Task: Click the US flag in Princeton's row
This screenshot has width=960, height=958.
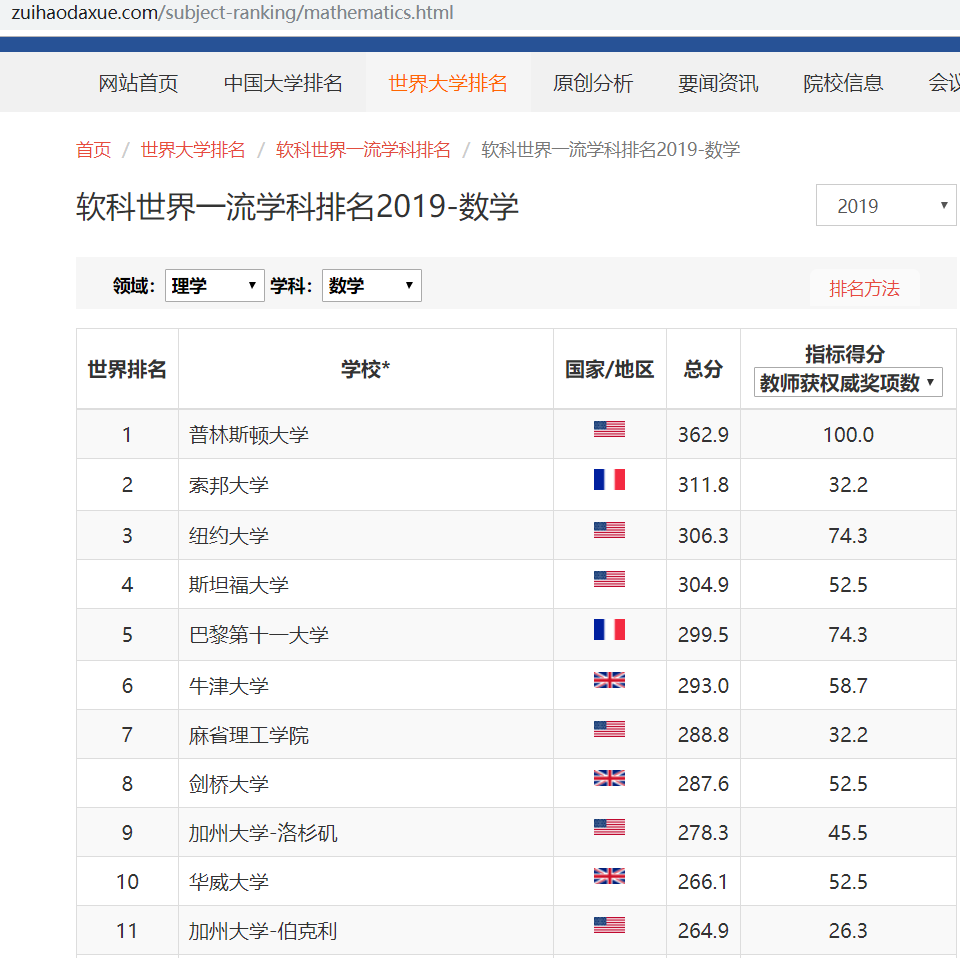Action: point(609,429)
